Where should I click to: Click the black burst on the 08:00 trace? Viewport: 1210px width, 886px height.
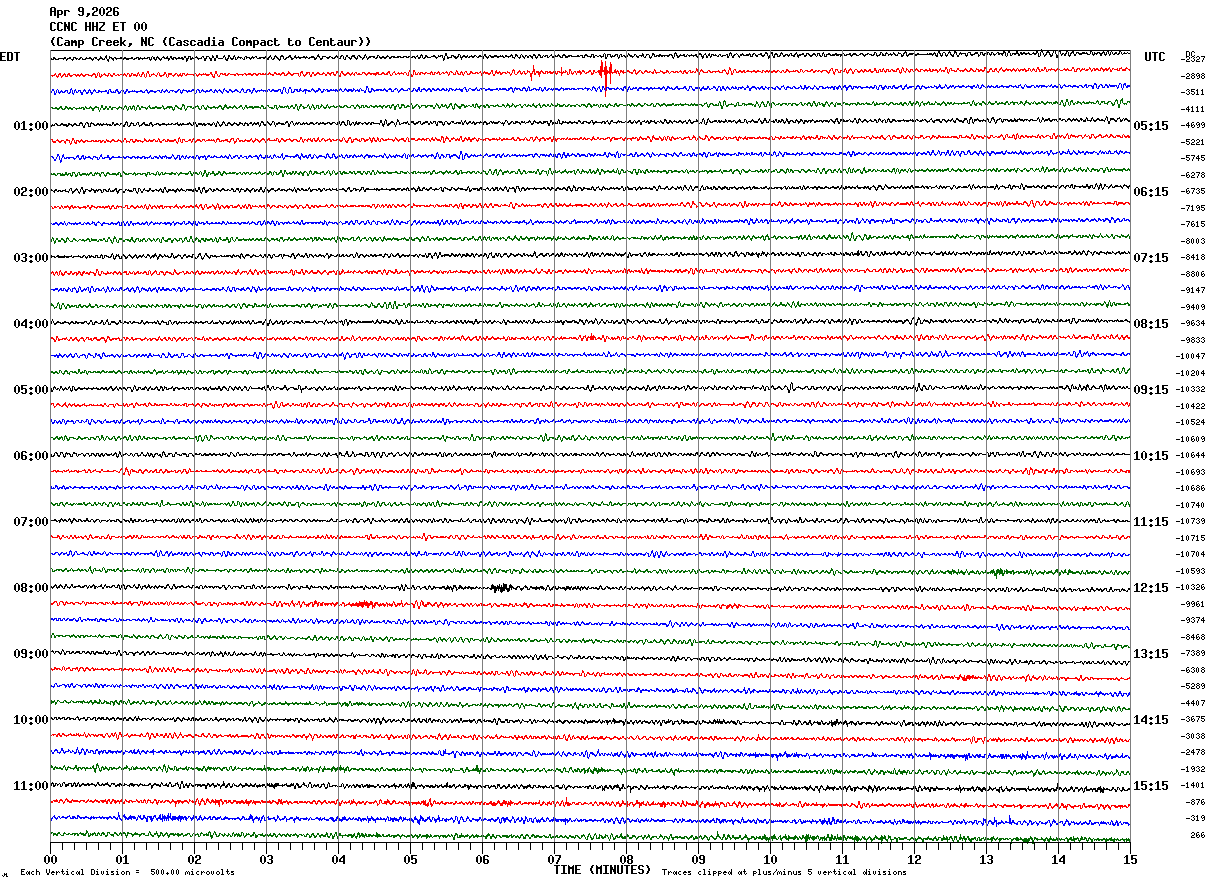tap(501, 588)
